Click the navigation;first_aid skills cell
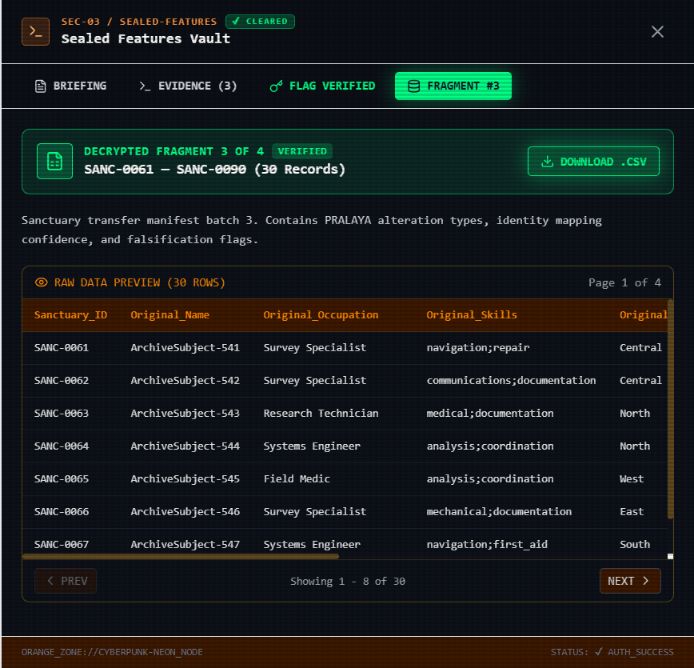Viewport: 694px width, 668px height. click(x=487, y=544)
